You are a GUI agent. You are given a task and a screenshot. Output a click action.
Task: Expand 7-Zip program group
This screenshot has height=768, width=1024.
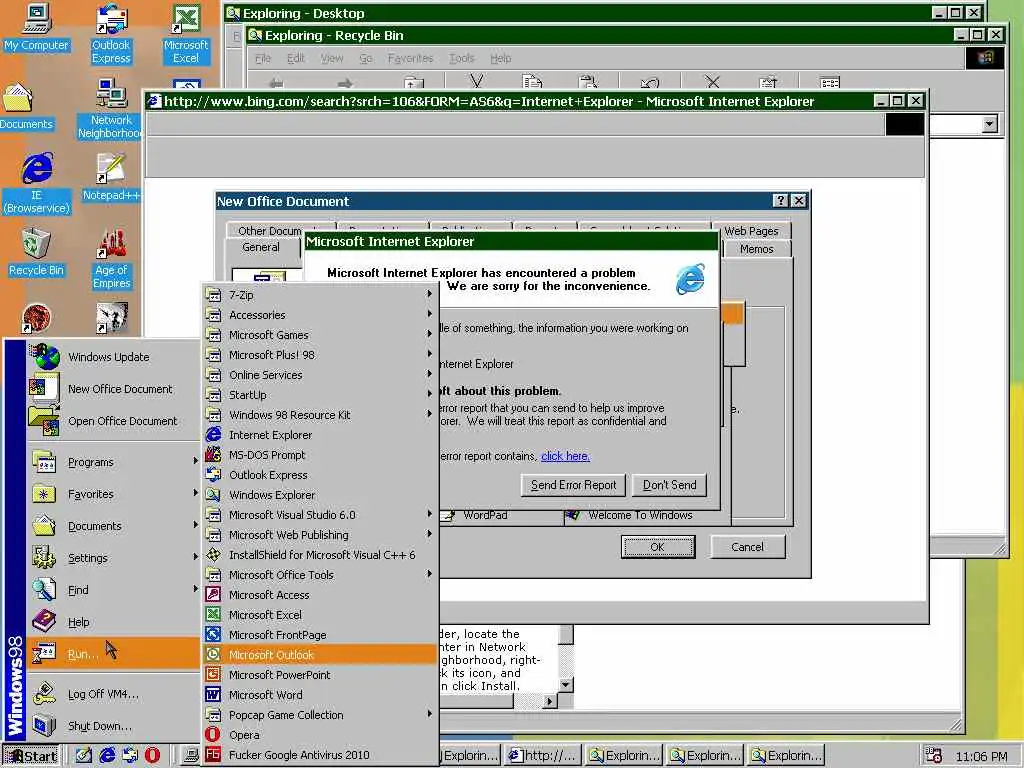pos(319,295)
